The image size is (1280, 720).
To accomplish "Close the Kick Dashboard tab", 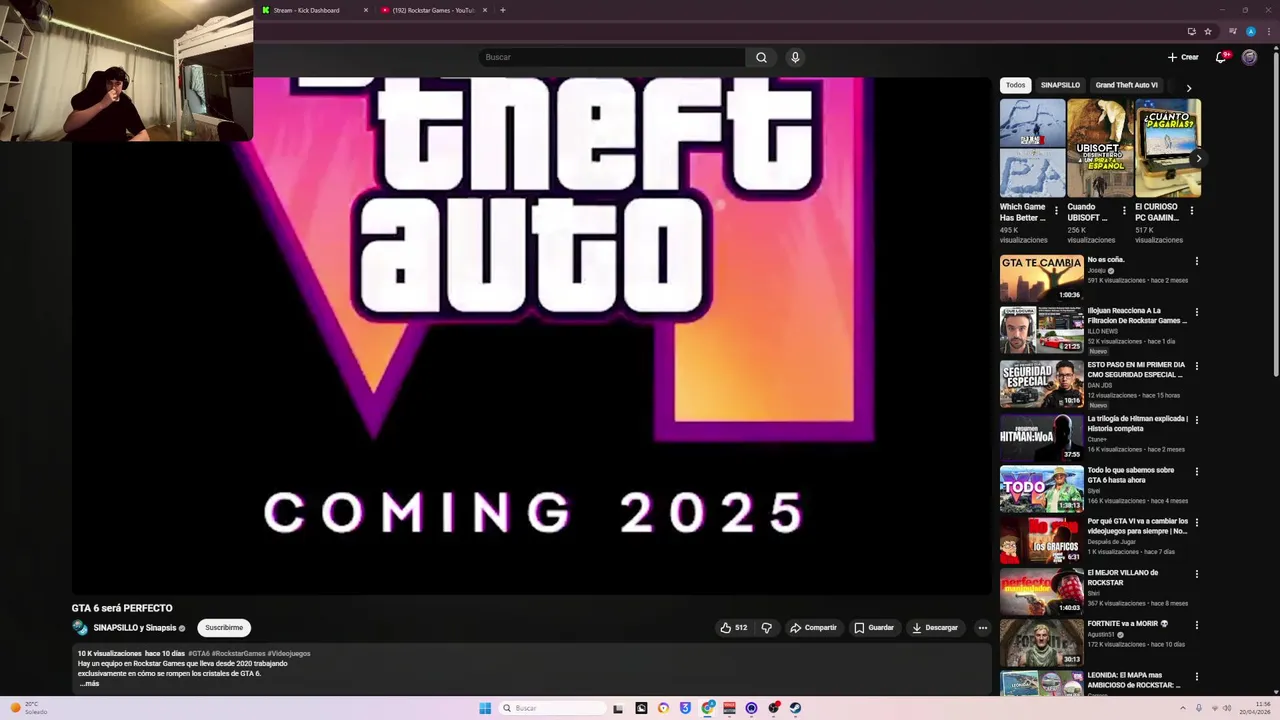I will pyautogui.click(x=366, y=10).
